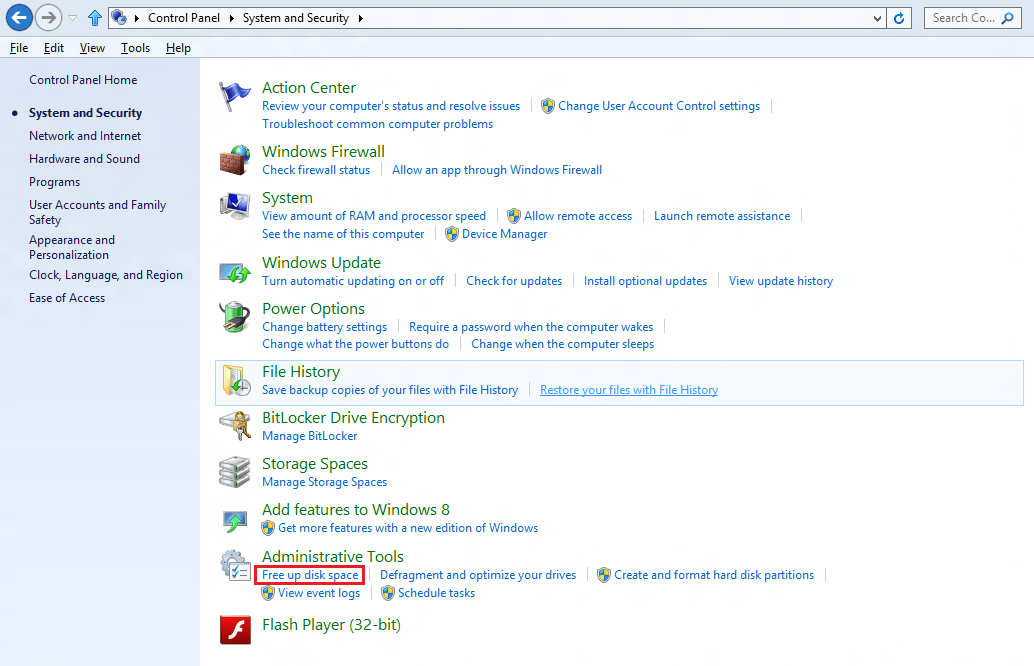Go up one level with the Up arrow
Viewport: 1034px width, 666px height.
pyautogui.click(x=95, y=18)
